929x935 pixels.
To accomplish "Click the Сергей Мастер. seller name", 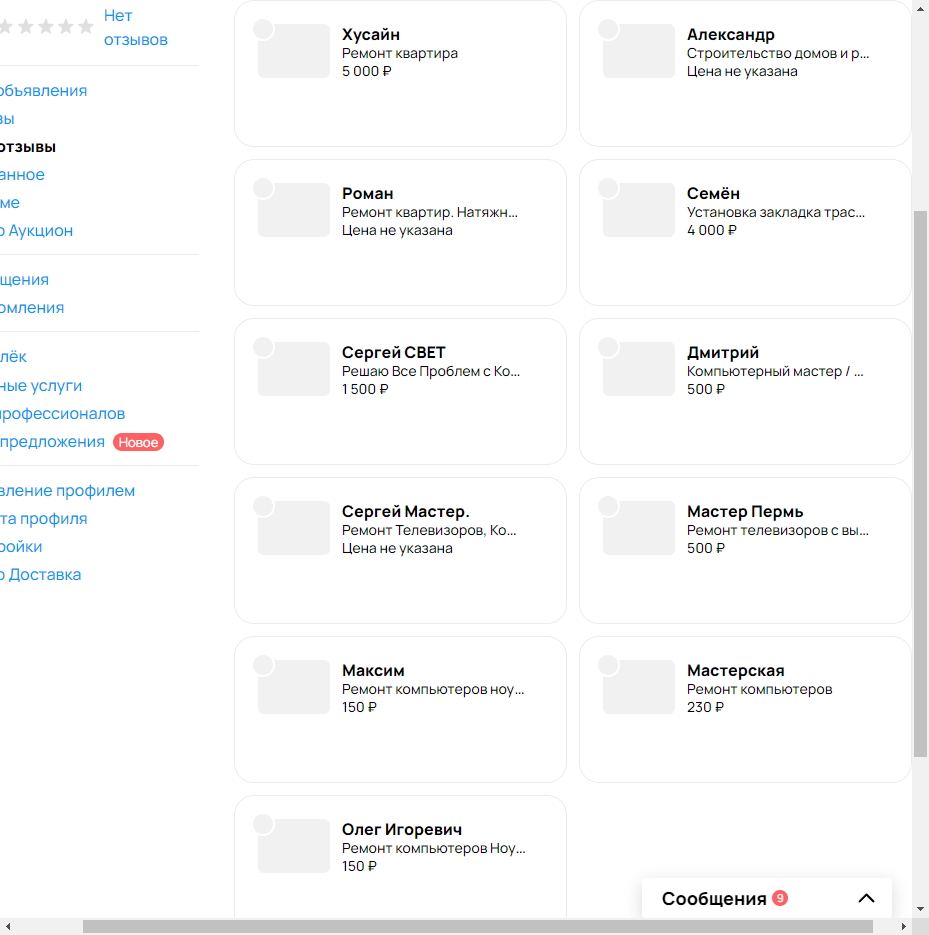I will 405,512.
